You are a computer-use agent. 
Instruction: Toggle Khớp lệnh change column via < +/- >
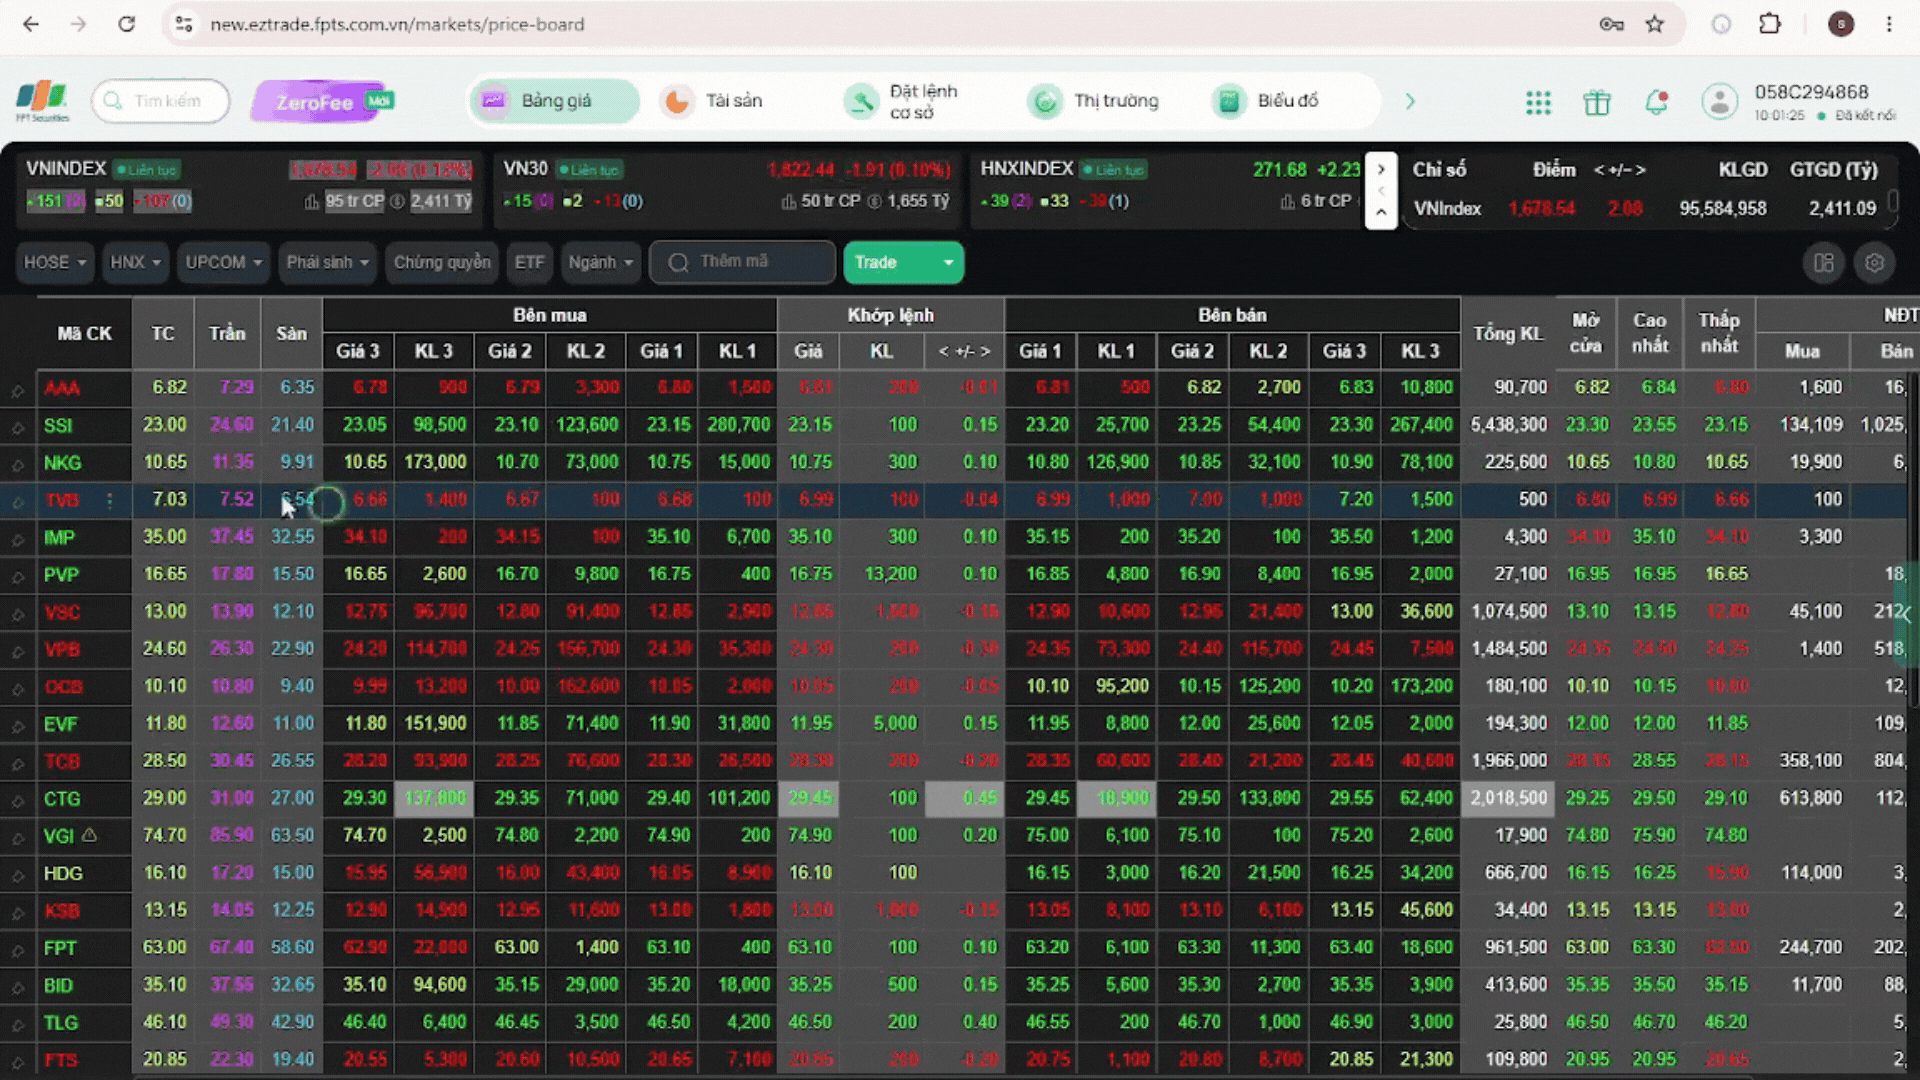coord(964,351)
